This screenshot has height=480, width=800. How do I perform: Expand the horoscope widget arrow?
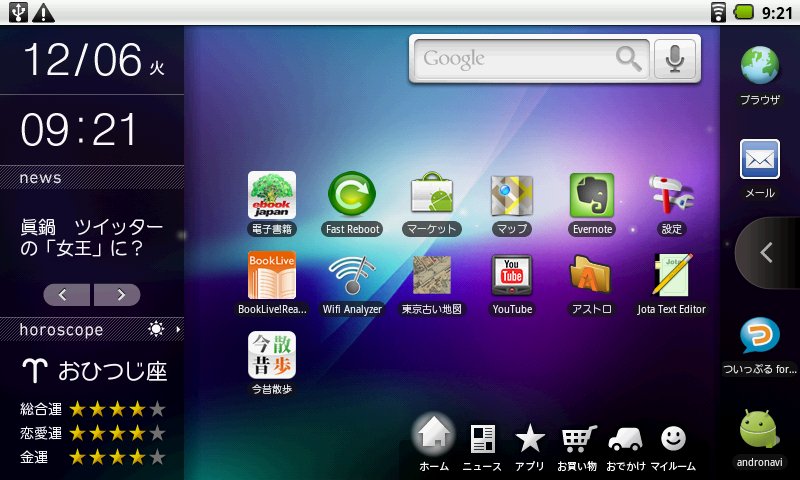tap(179, 329)
